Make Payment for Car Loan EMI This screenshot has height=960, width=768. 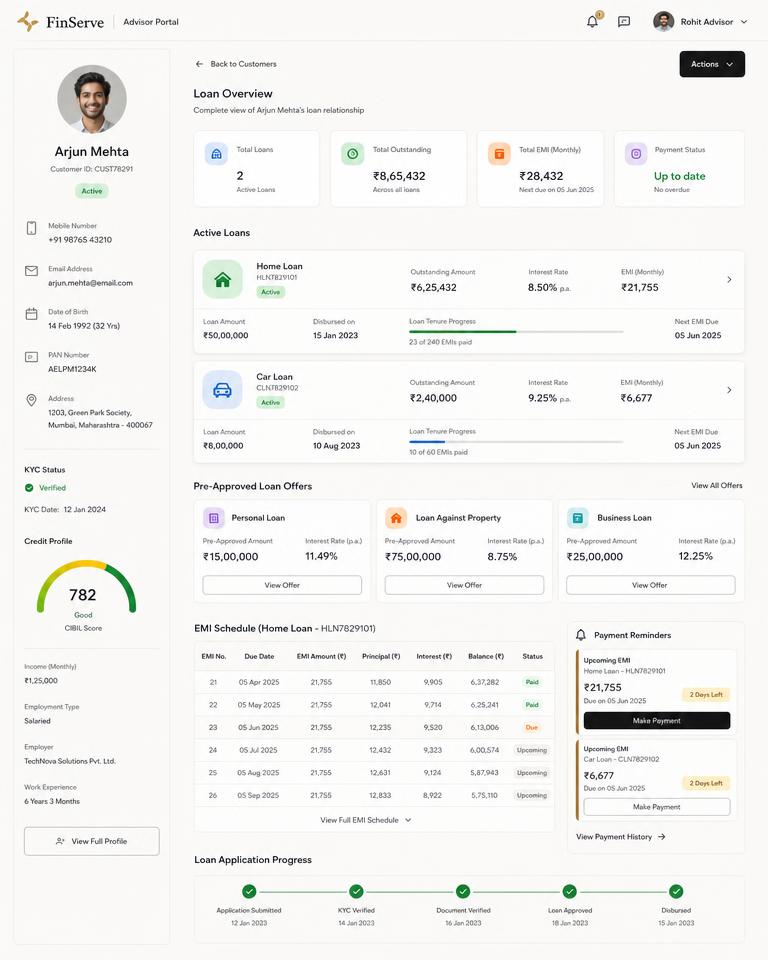click(657, 807)
